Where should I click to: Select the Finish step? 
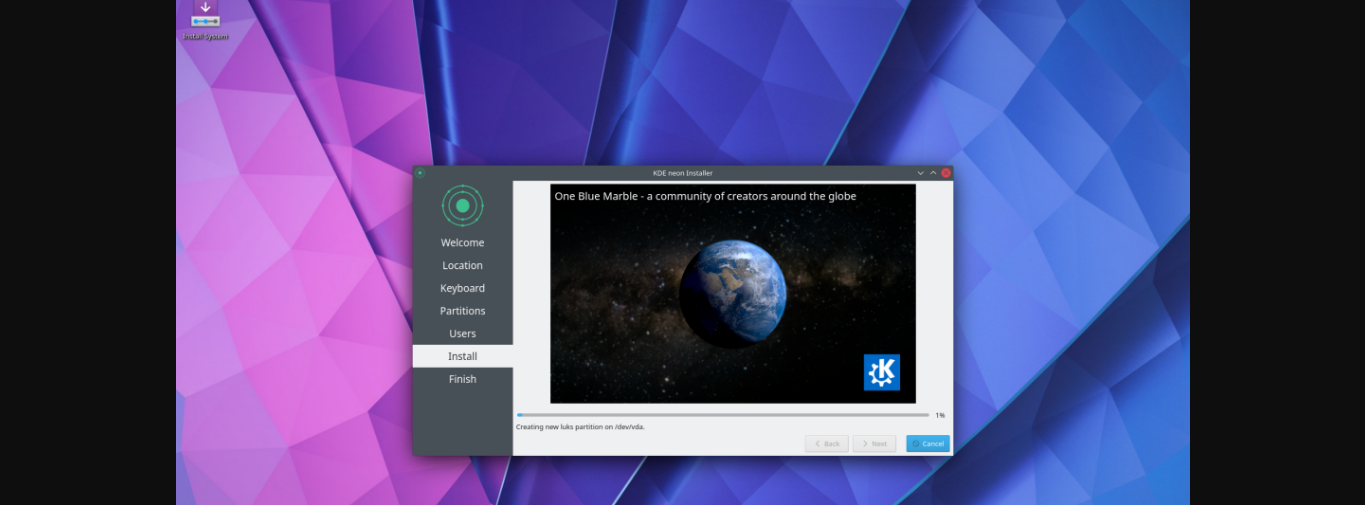point(462,379)
